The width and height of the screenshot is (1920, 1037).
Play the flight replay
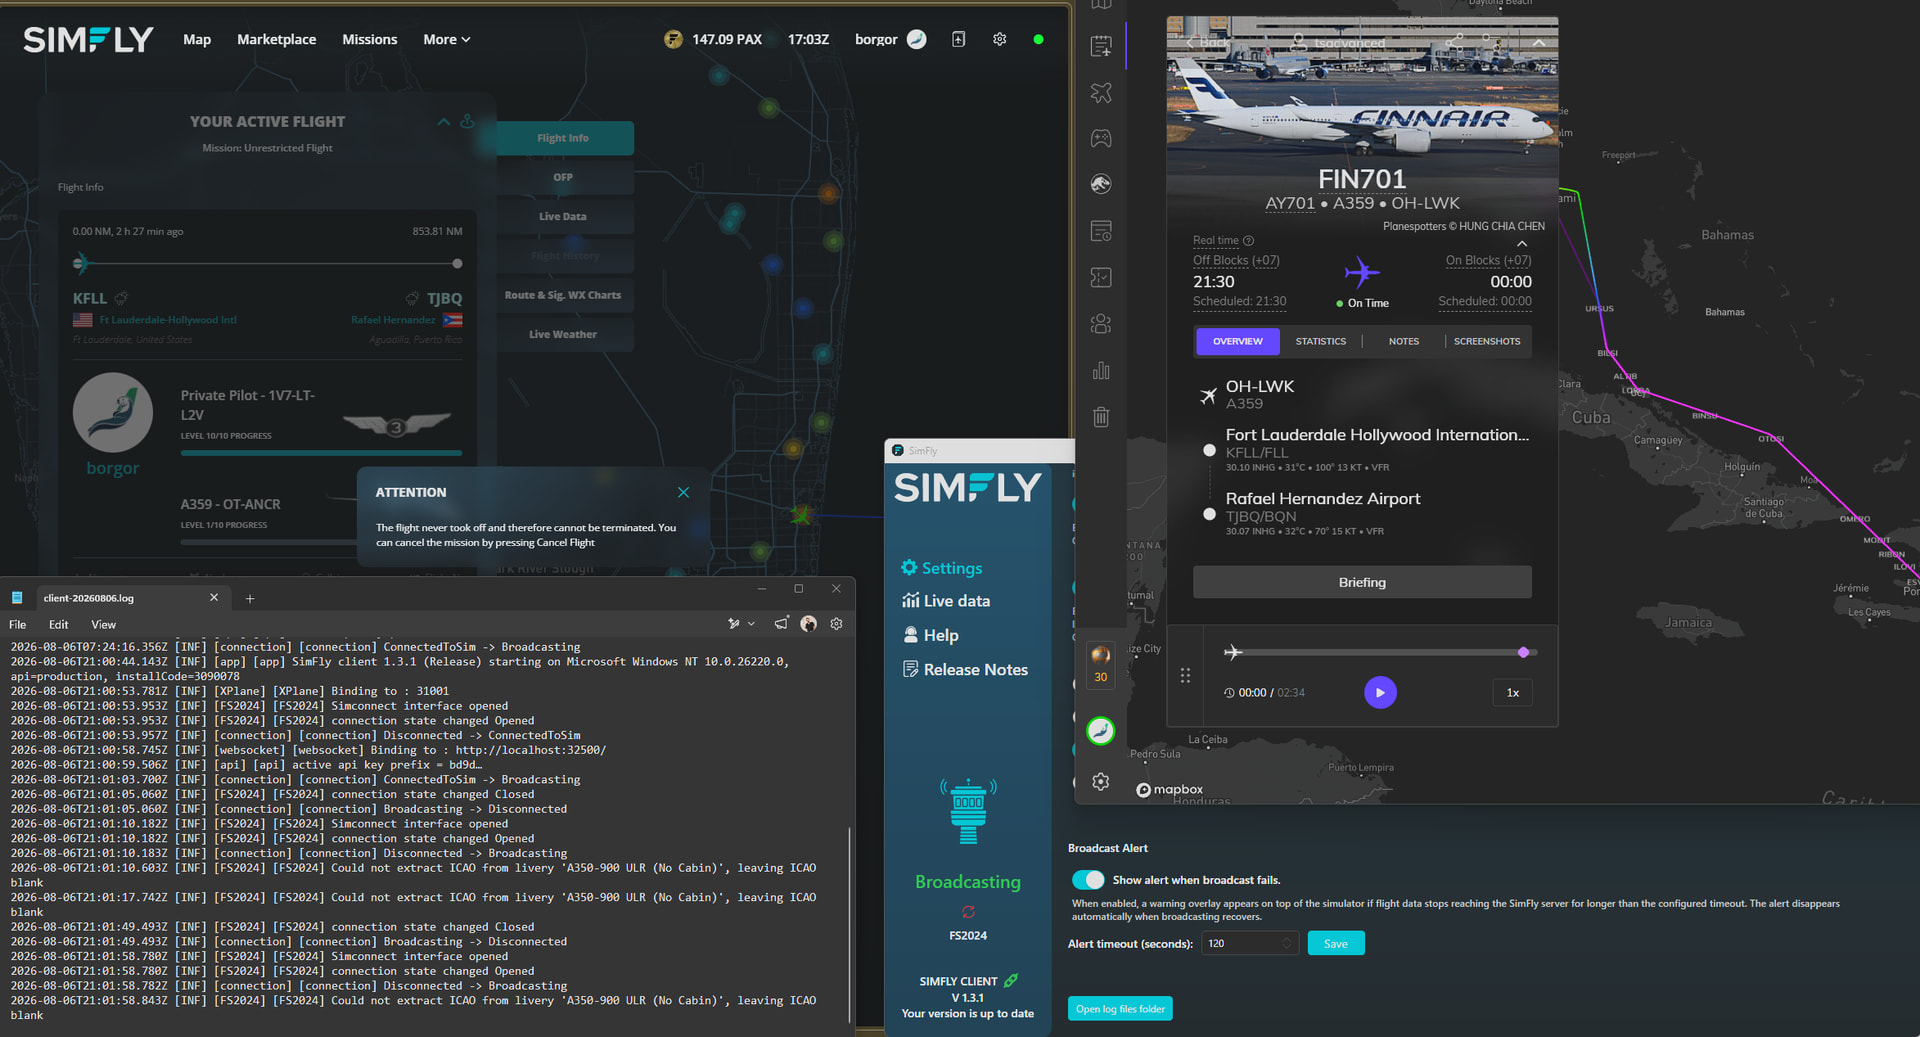1380,692
